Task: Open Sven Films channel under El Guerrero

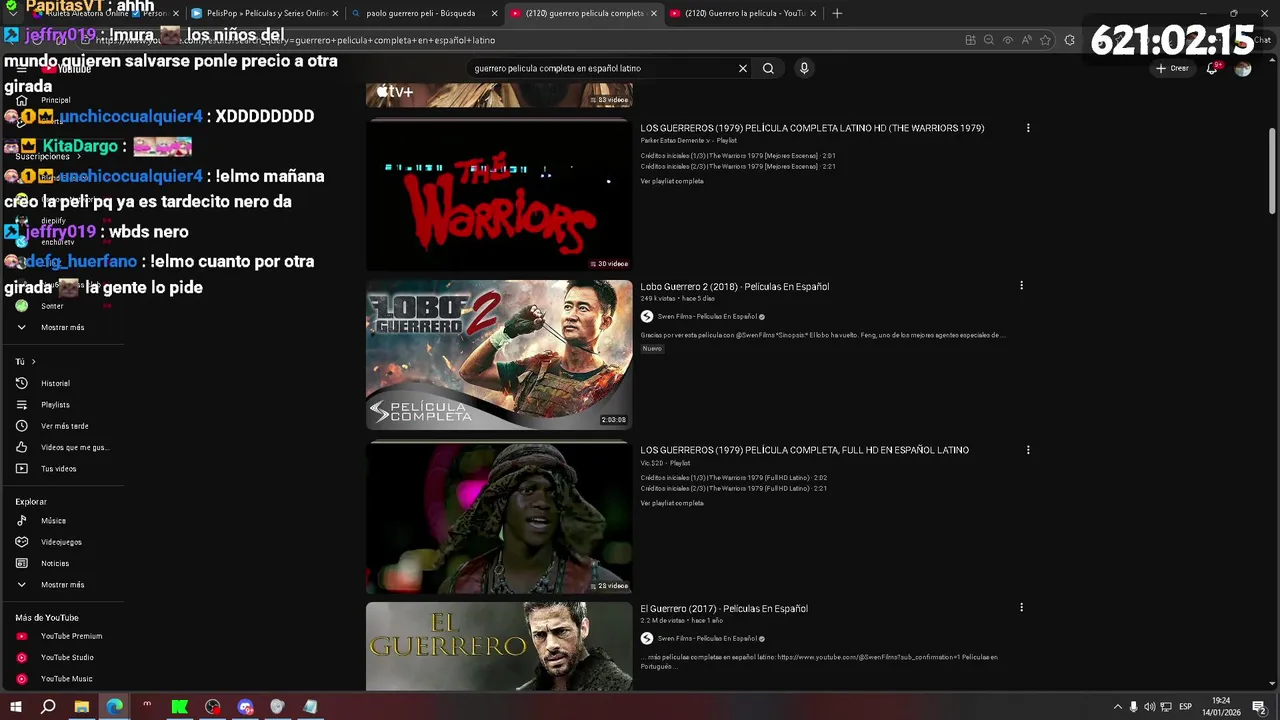Action: tap(706, 638)
